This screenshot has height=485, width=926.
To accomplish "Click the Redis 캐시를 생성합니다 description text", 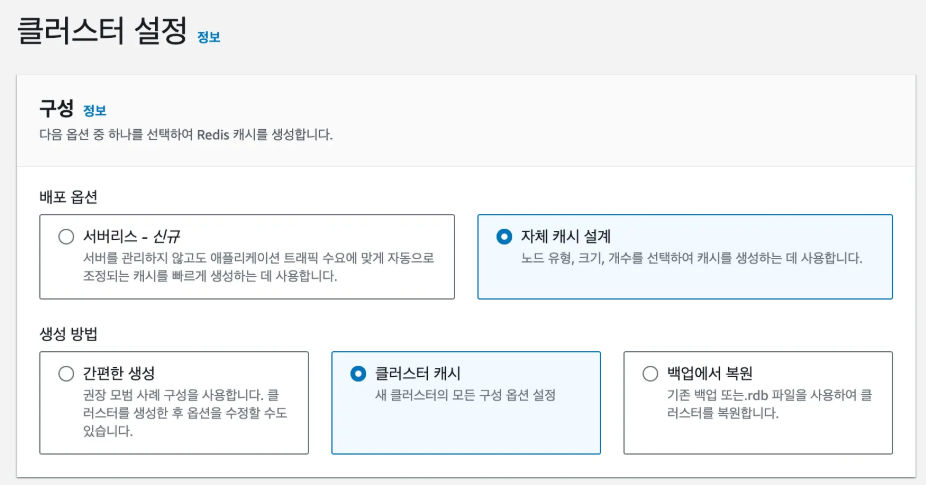I will tap(186, 135).
